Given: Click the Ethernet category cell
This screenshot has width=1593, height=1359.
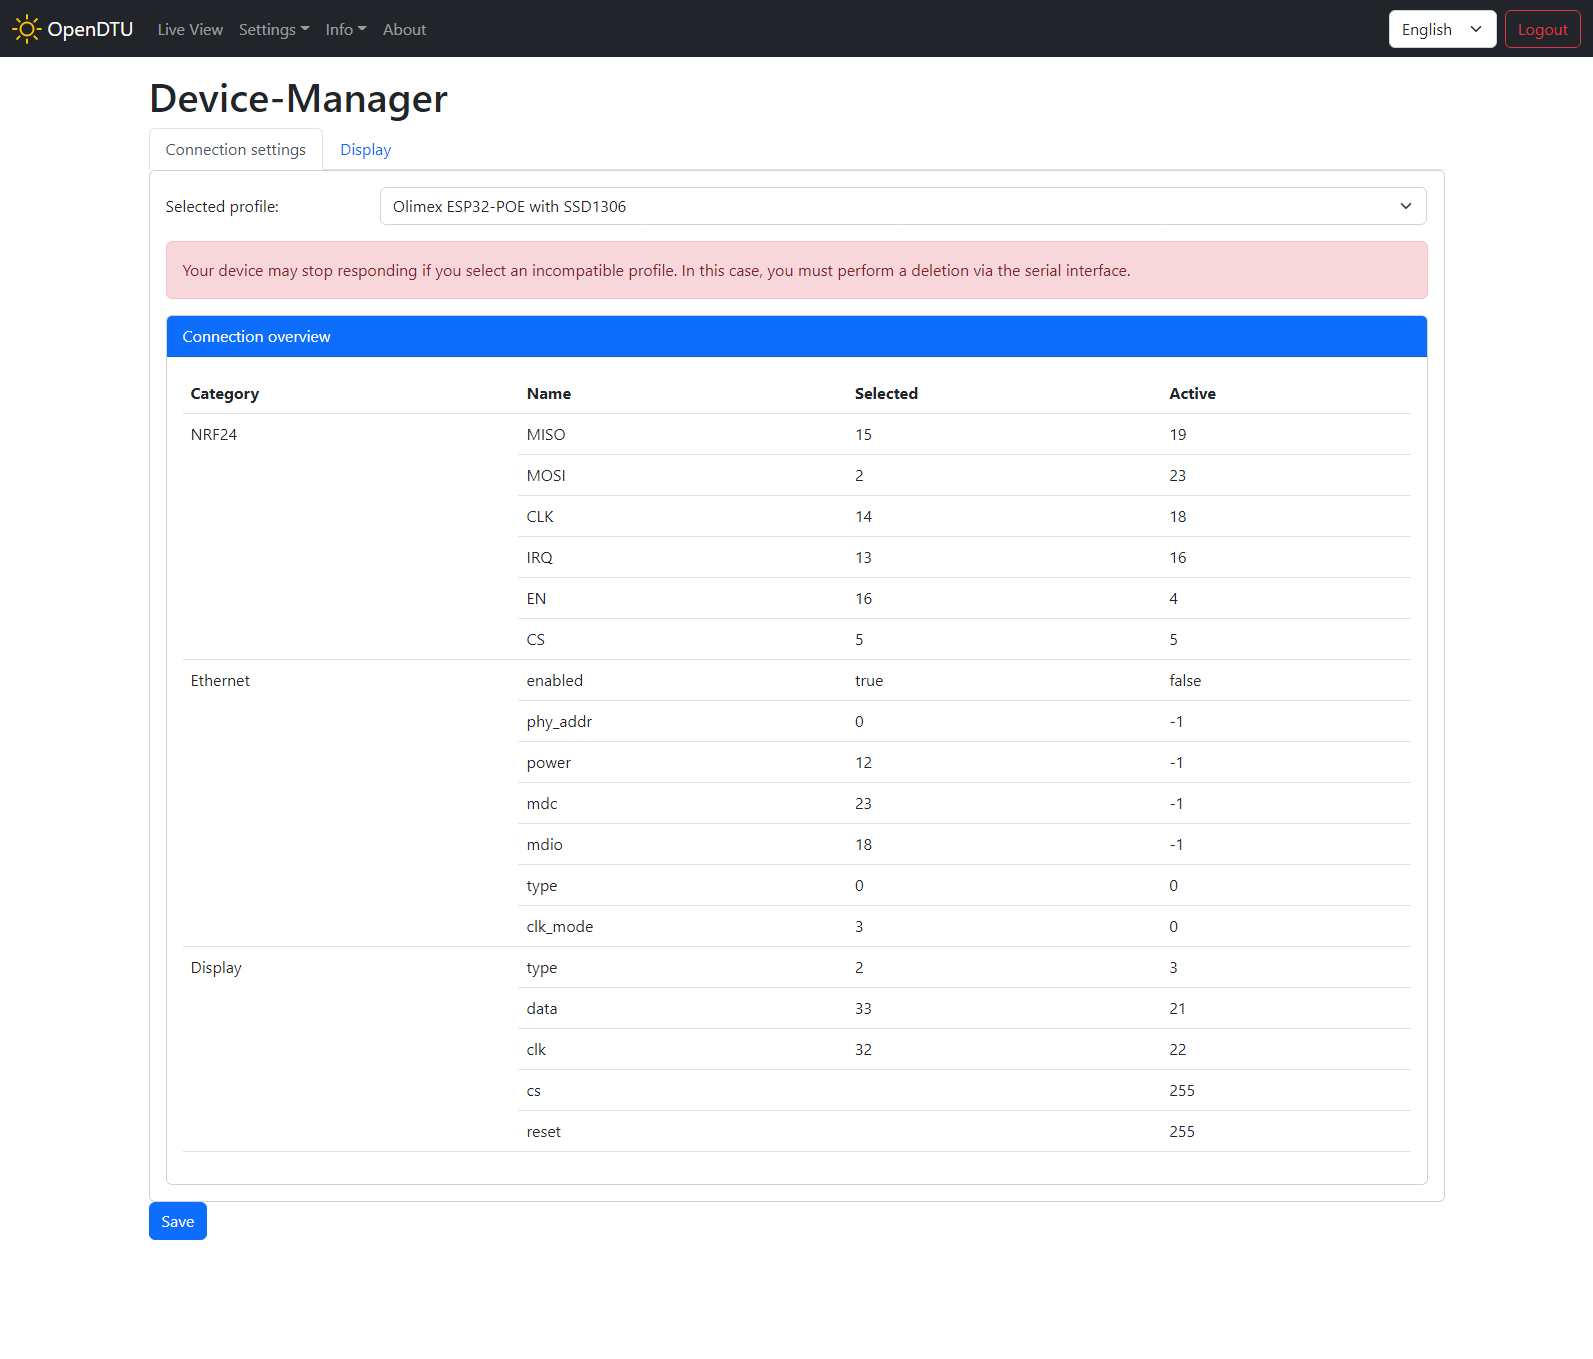Looking at the screenshot, I should click(x=220, y=681).
